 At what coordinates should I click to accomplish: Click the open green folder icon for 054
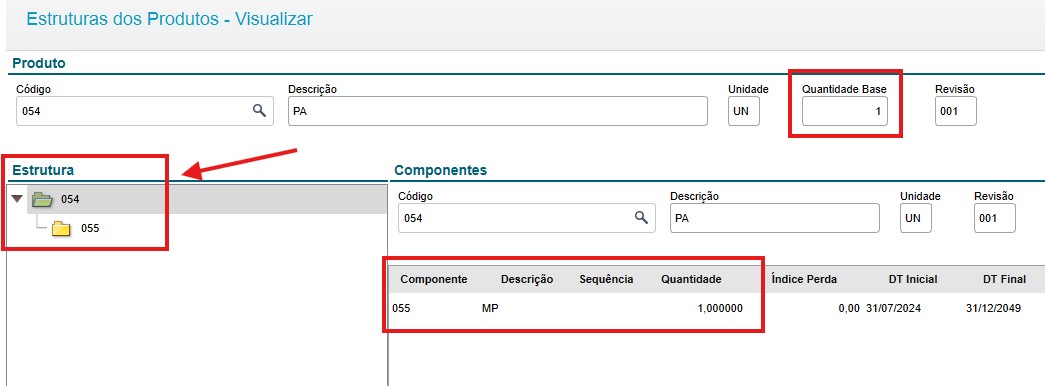pos(42,199)
